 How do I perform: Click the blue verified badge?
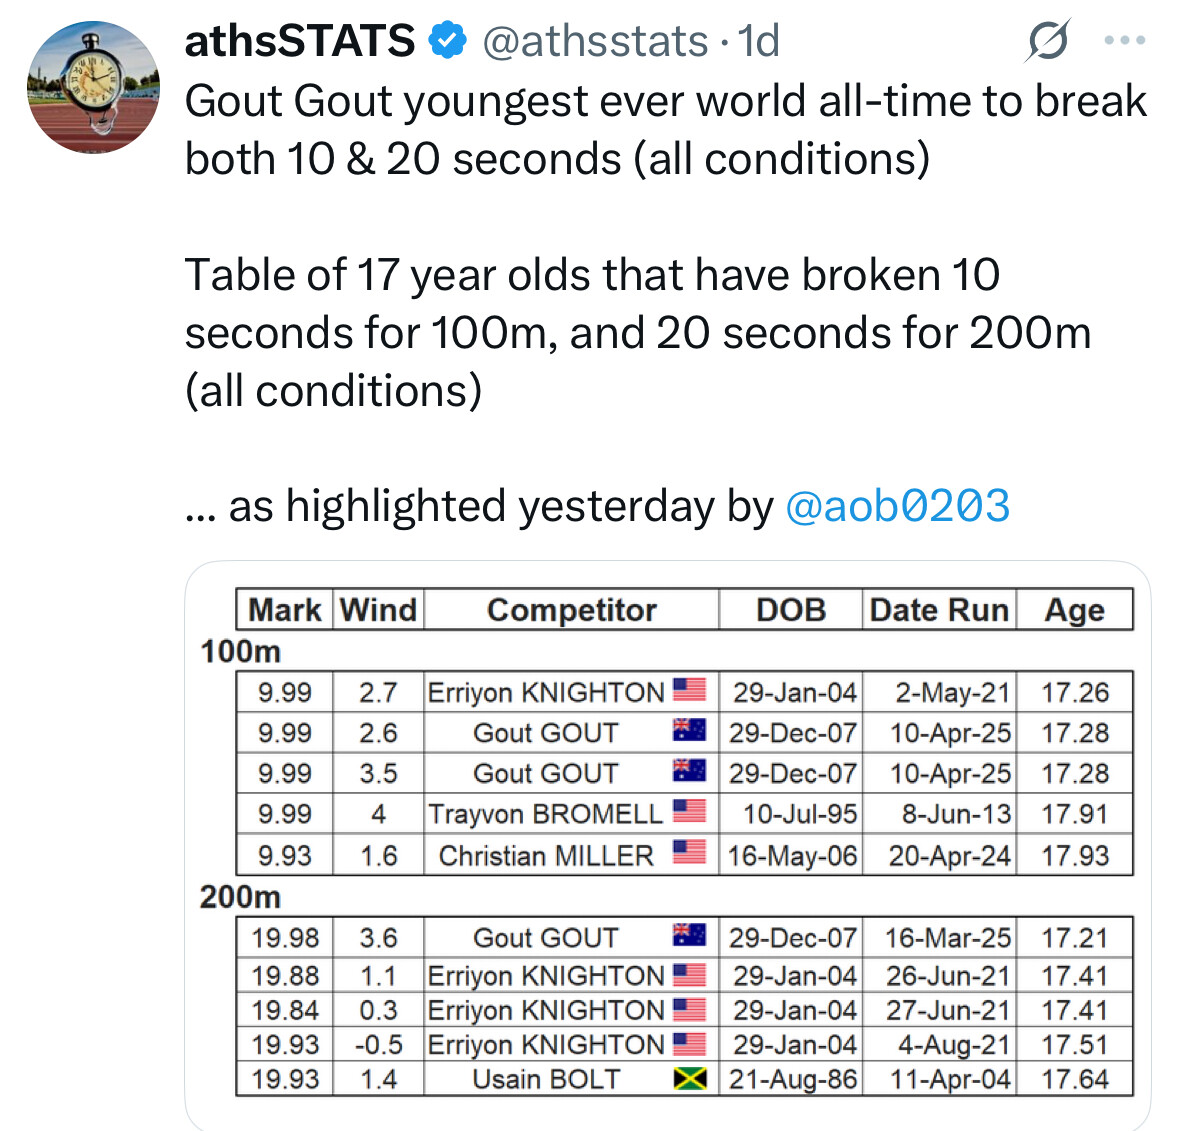tap(448, 41)
